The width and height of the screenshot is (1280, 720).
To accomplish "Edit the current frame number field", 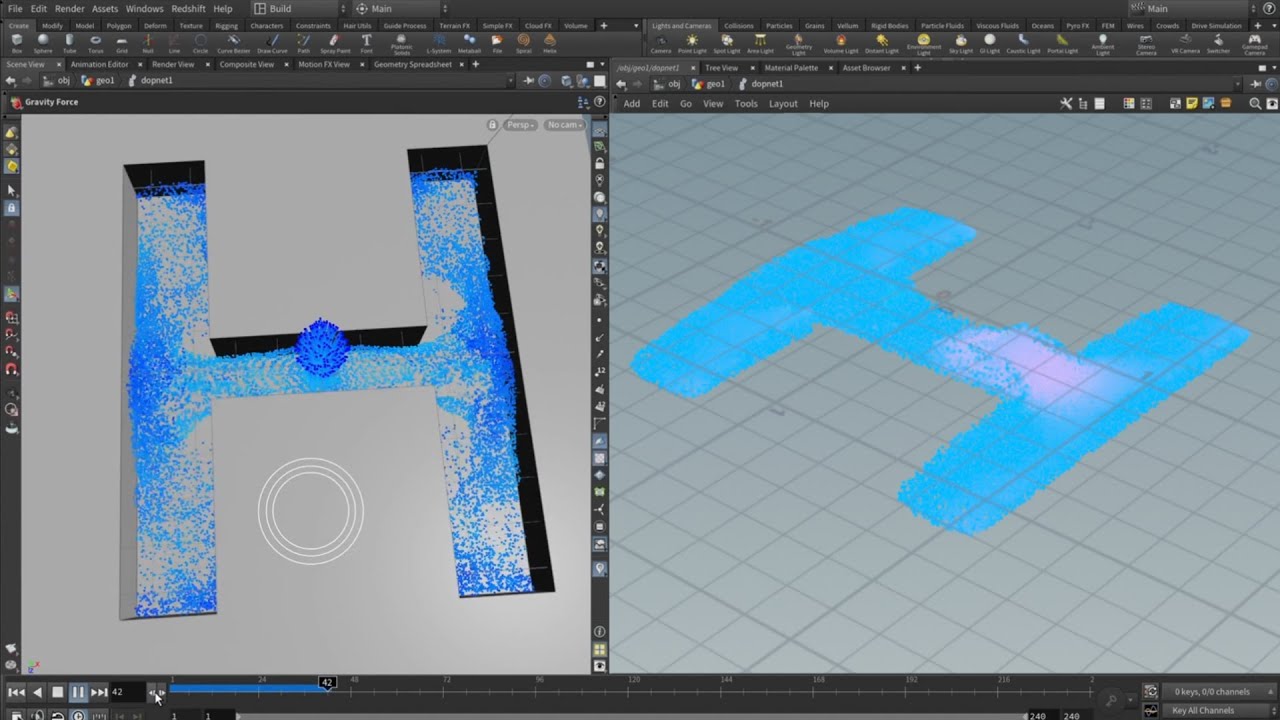I will pyautogui.click(x=126, y=692).
